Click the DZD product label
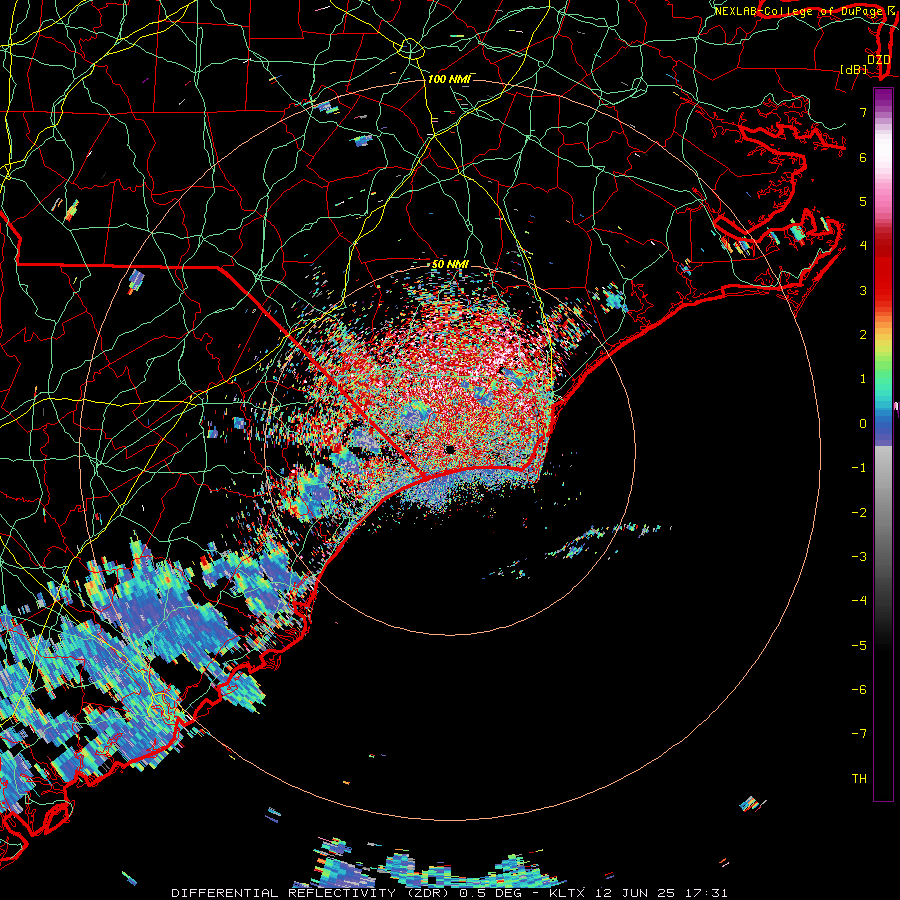 878,59
